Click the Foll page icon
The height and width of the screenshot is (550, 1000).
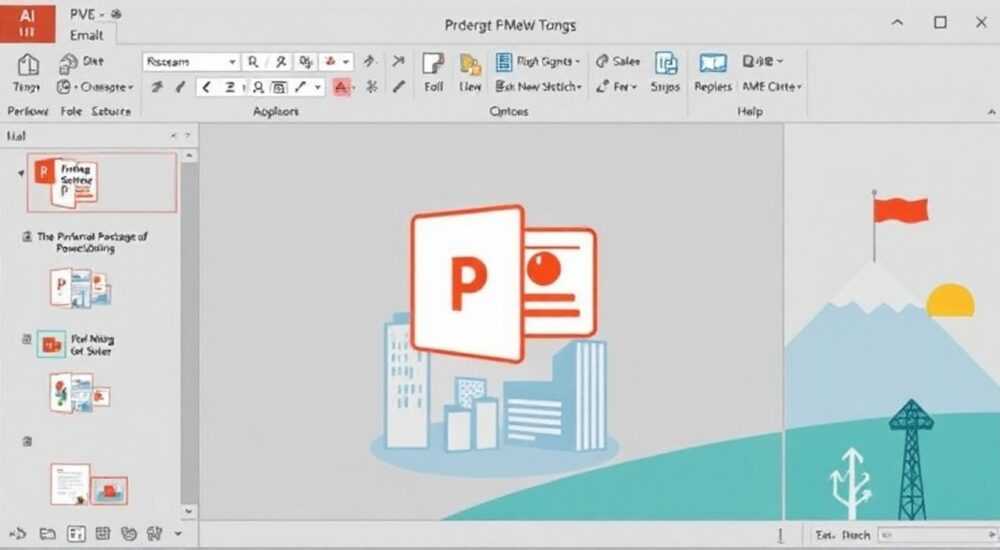pos(433,64)
